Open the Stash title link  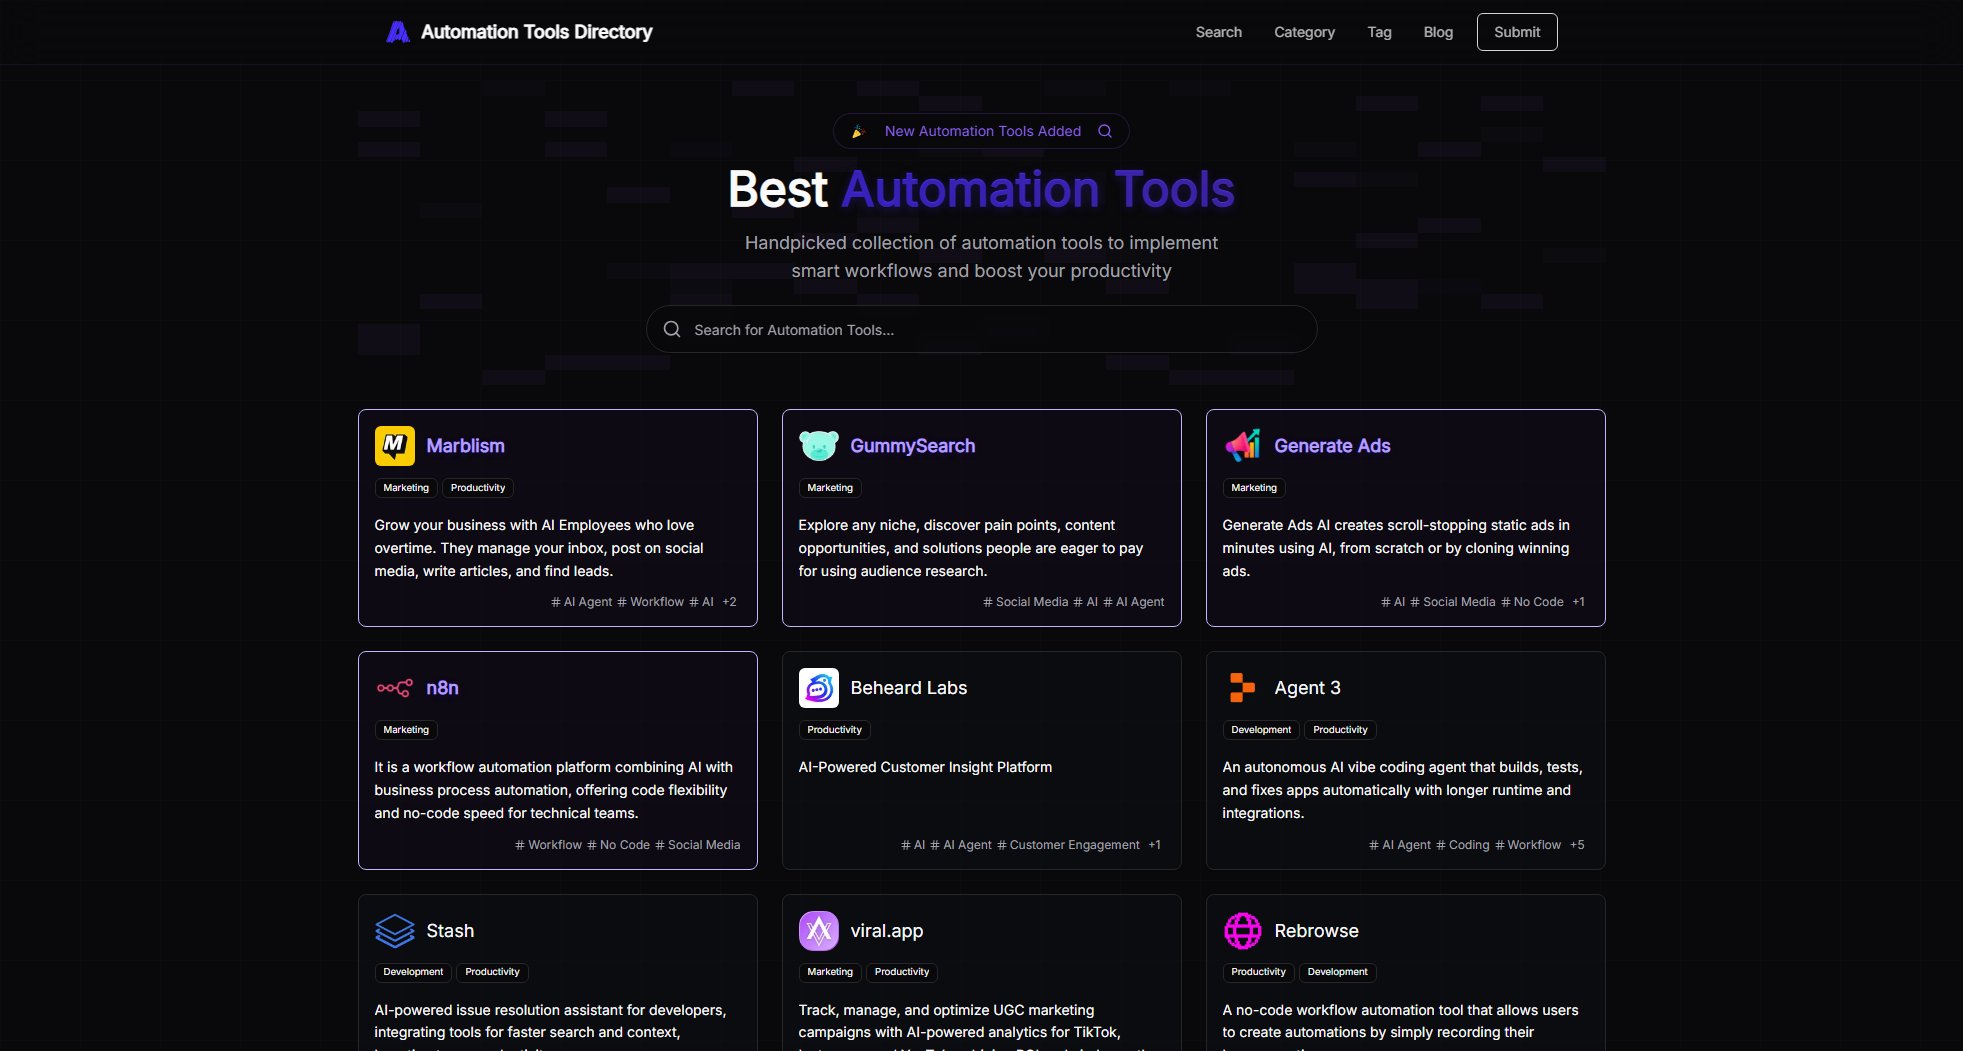(450, 931)
